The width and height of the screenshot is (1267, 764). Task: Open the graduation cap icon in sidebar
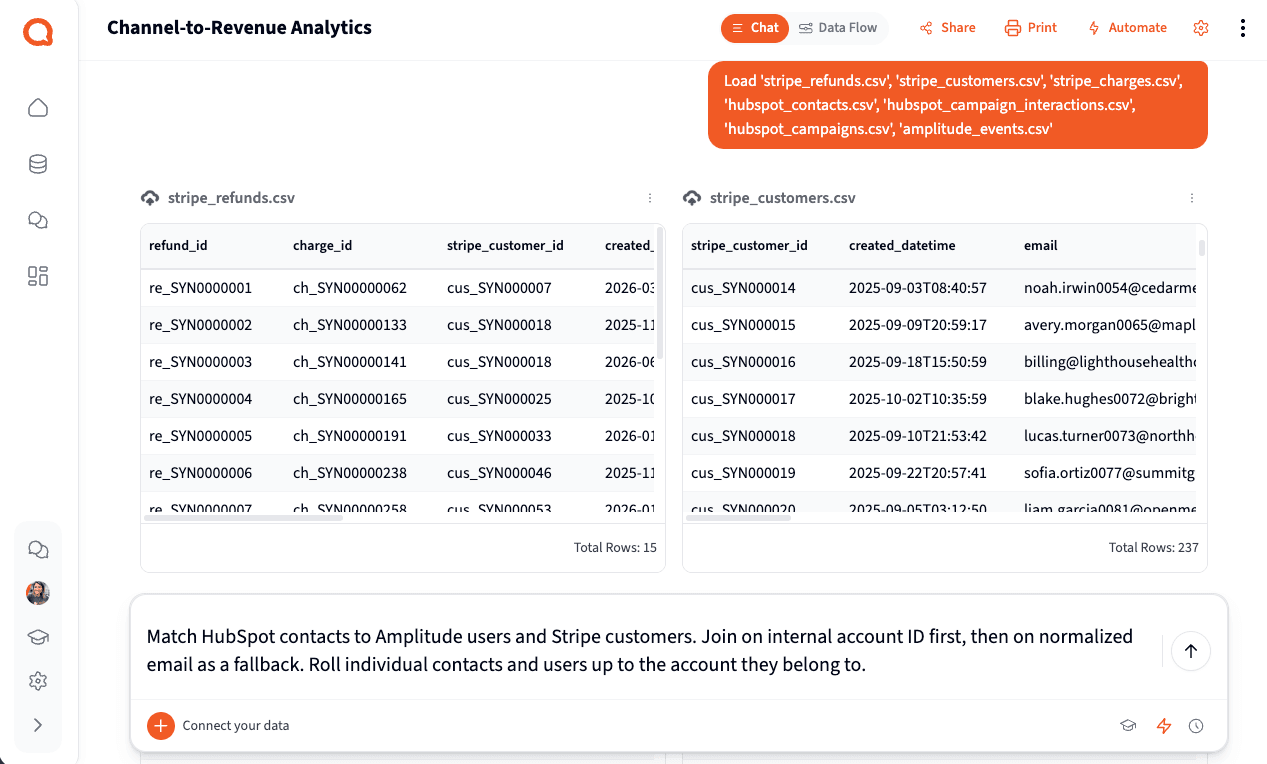(38, 637)
